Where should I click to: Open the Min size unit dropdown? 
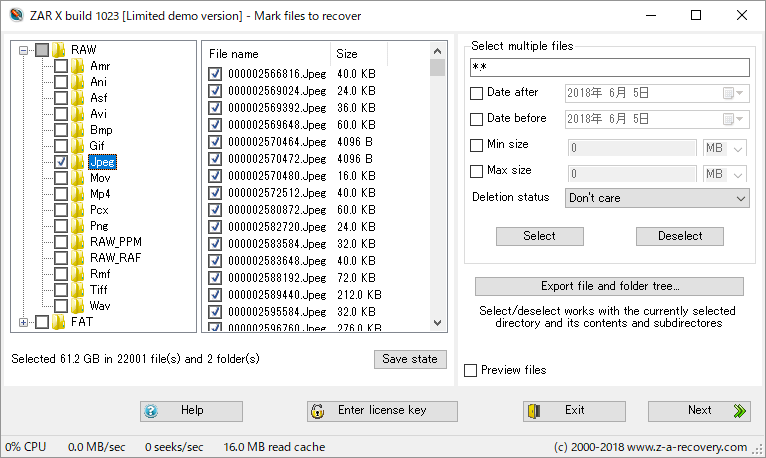click(x=725, y=148)
